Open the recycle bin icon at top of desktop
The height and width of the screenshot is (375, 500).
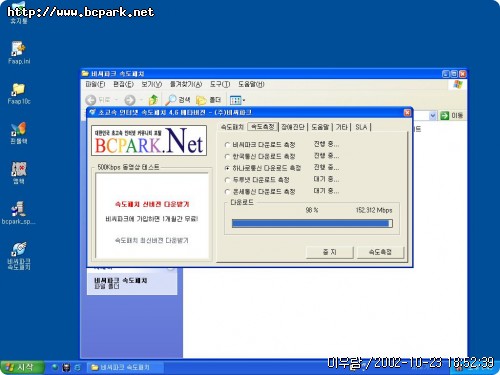[18, 12]
